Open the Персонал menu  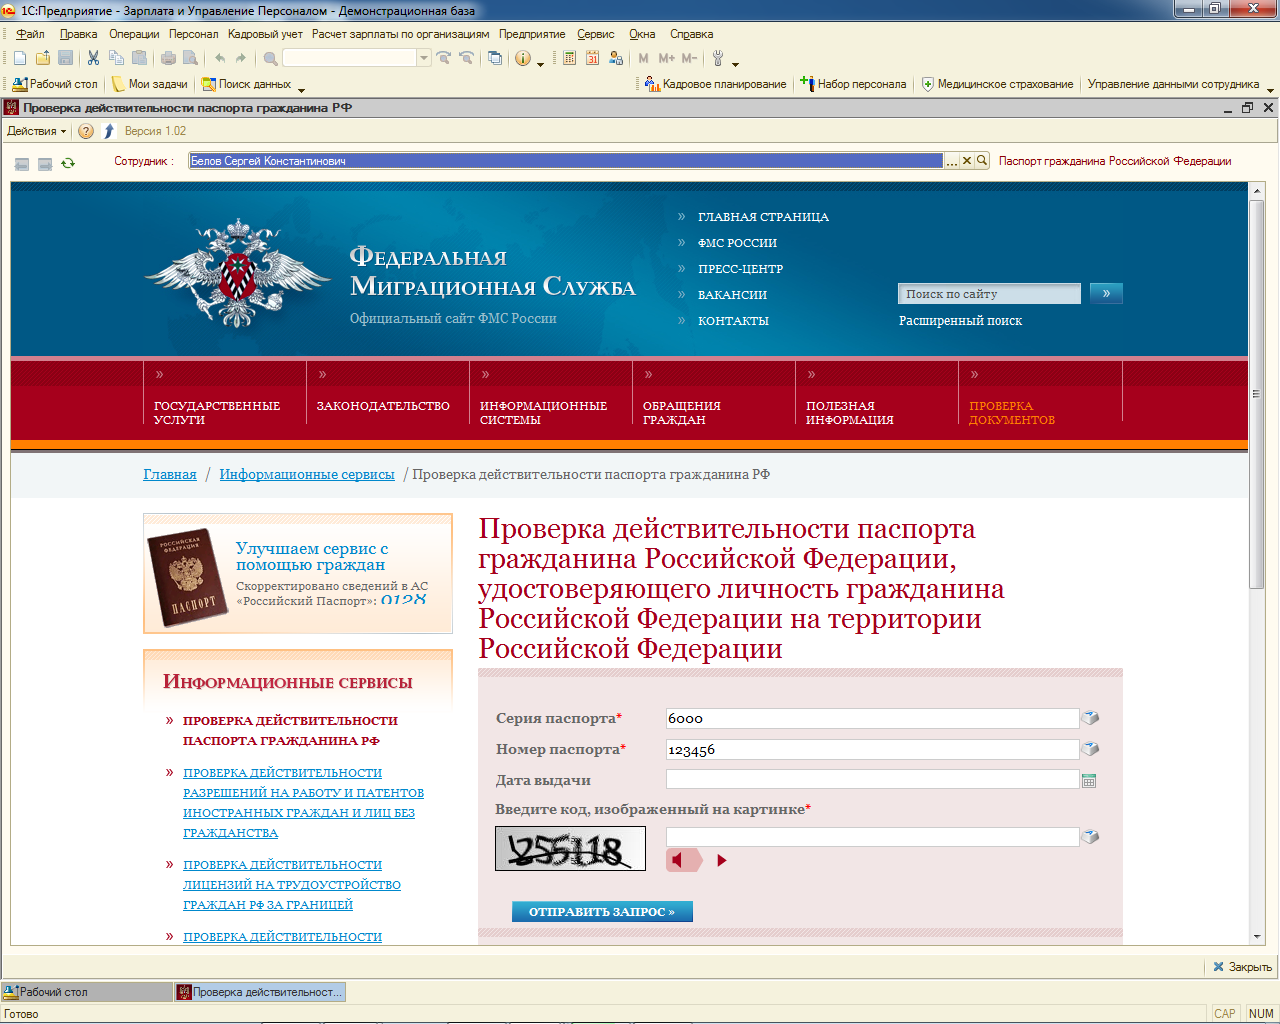pos(193,34)
